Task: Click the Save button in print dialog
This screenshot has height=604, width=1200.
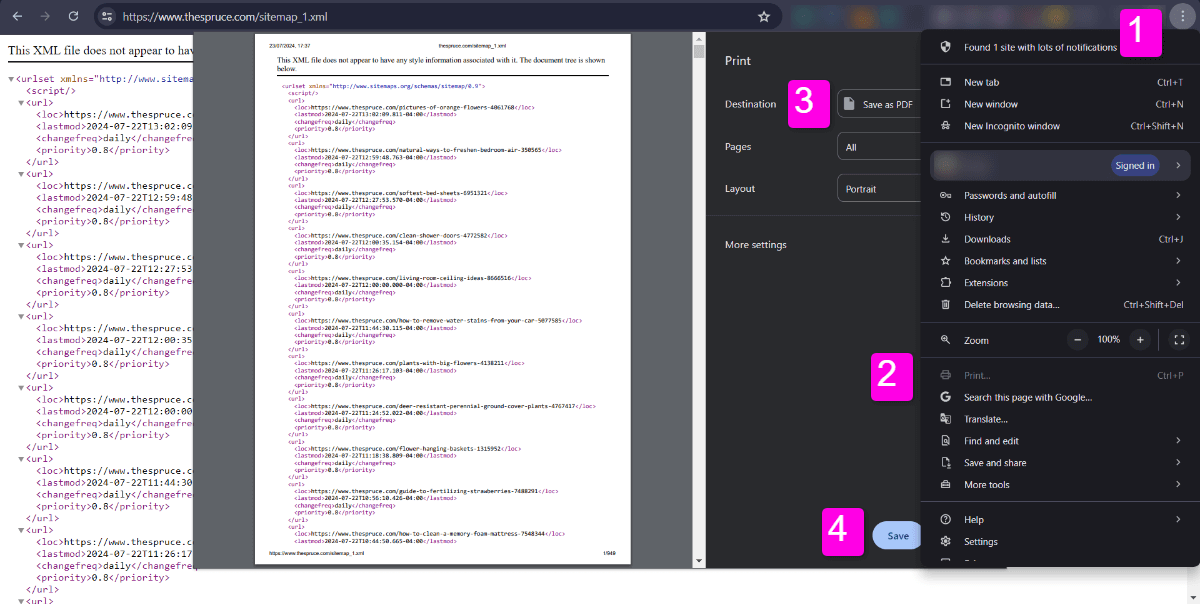Action: [897, 536]
